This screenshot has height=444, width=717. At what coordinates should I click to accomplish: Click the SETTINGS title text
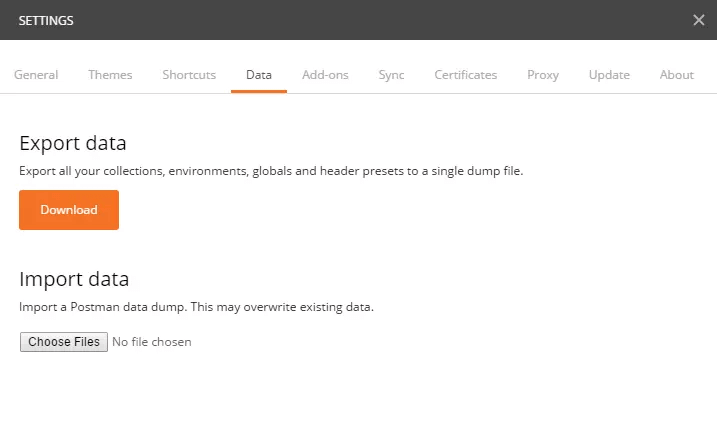46,21
